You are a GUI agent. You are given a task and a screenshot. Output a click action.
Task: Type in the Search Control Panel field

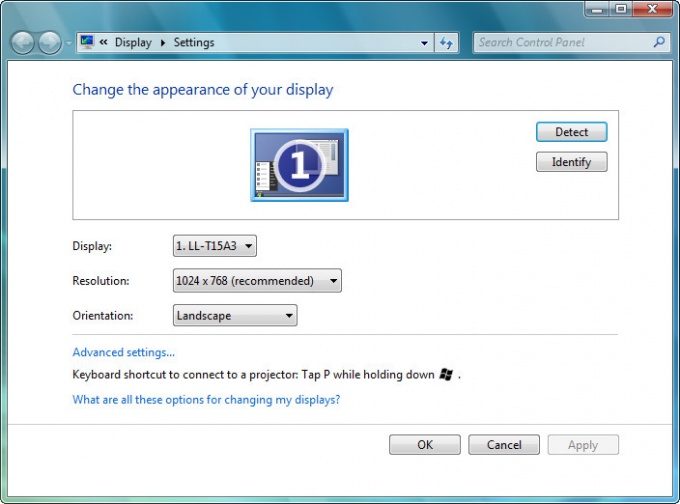(x=562, y=42)
